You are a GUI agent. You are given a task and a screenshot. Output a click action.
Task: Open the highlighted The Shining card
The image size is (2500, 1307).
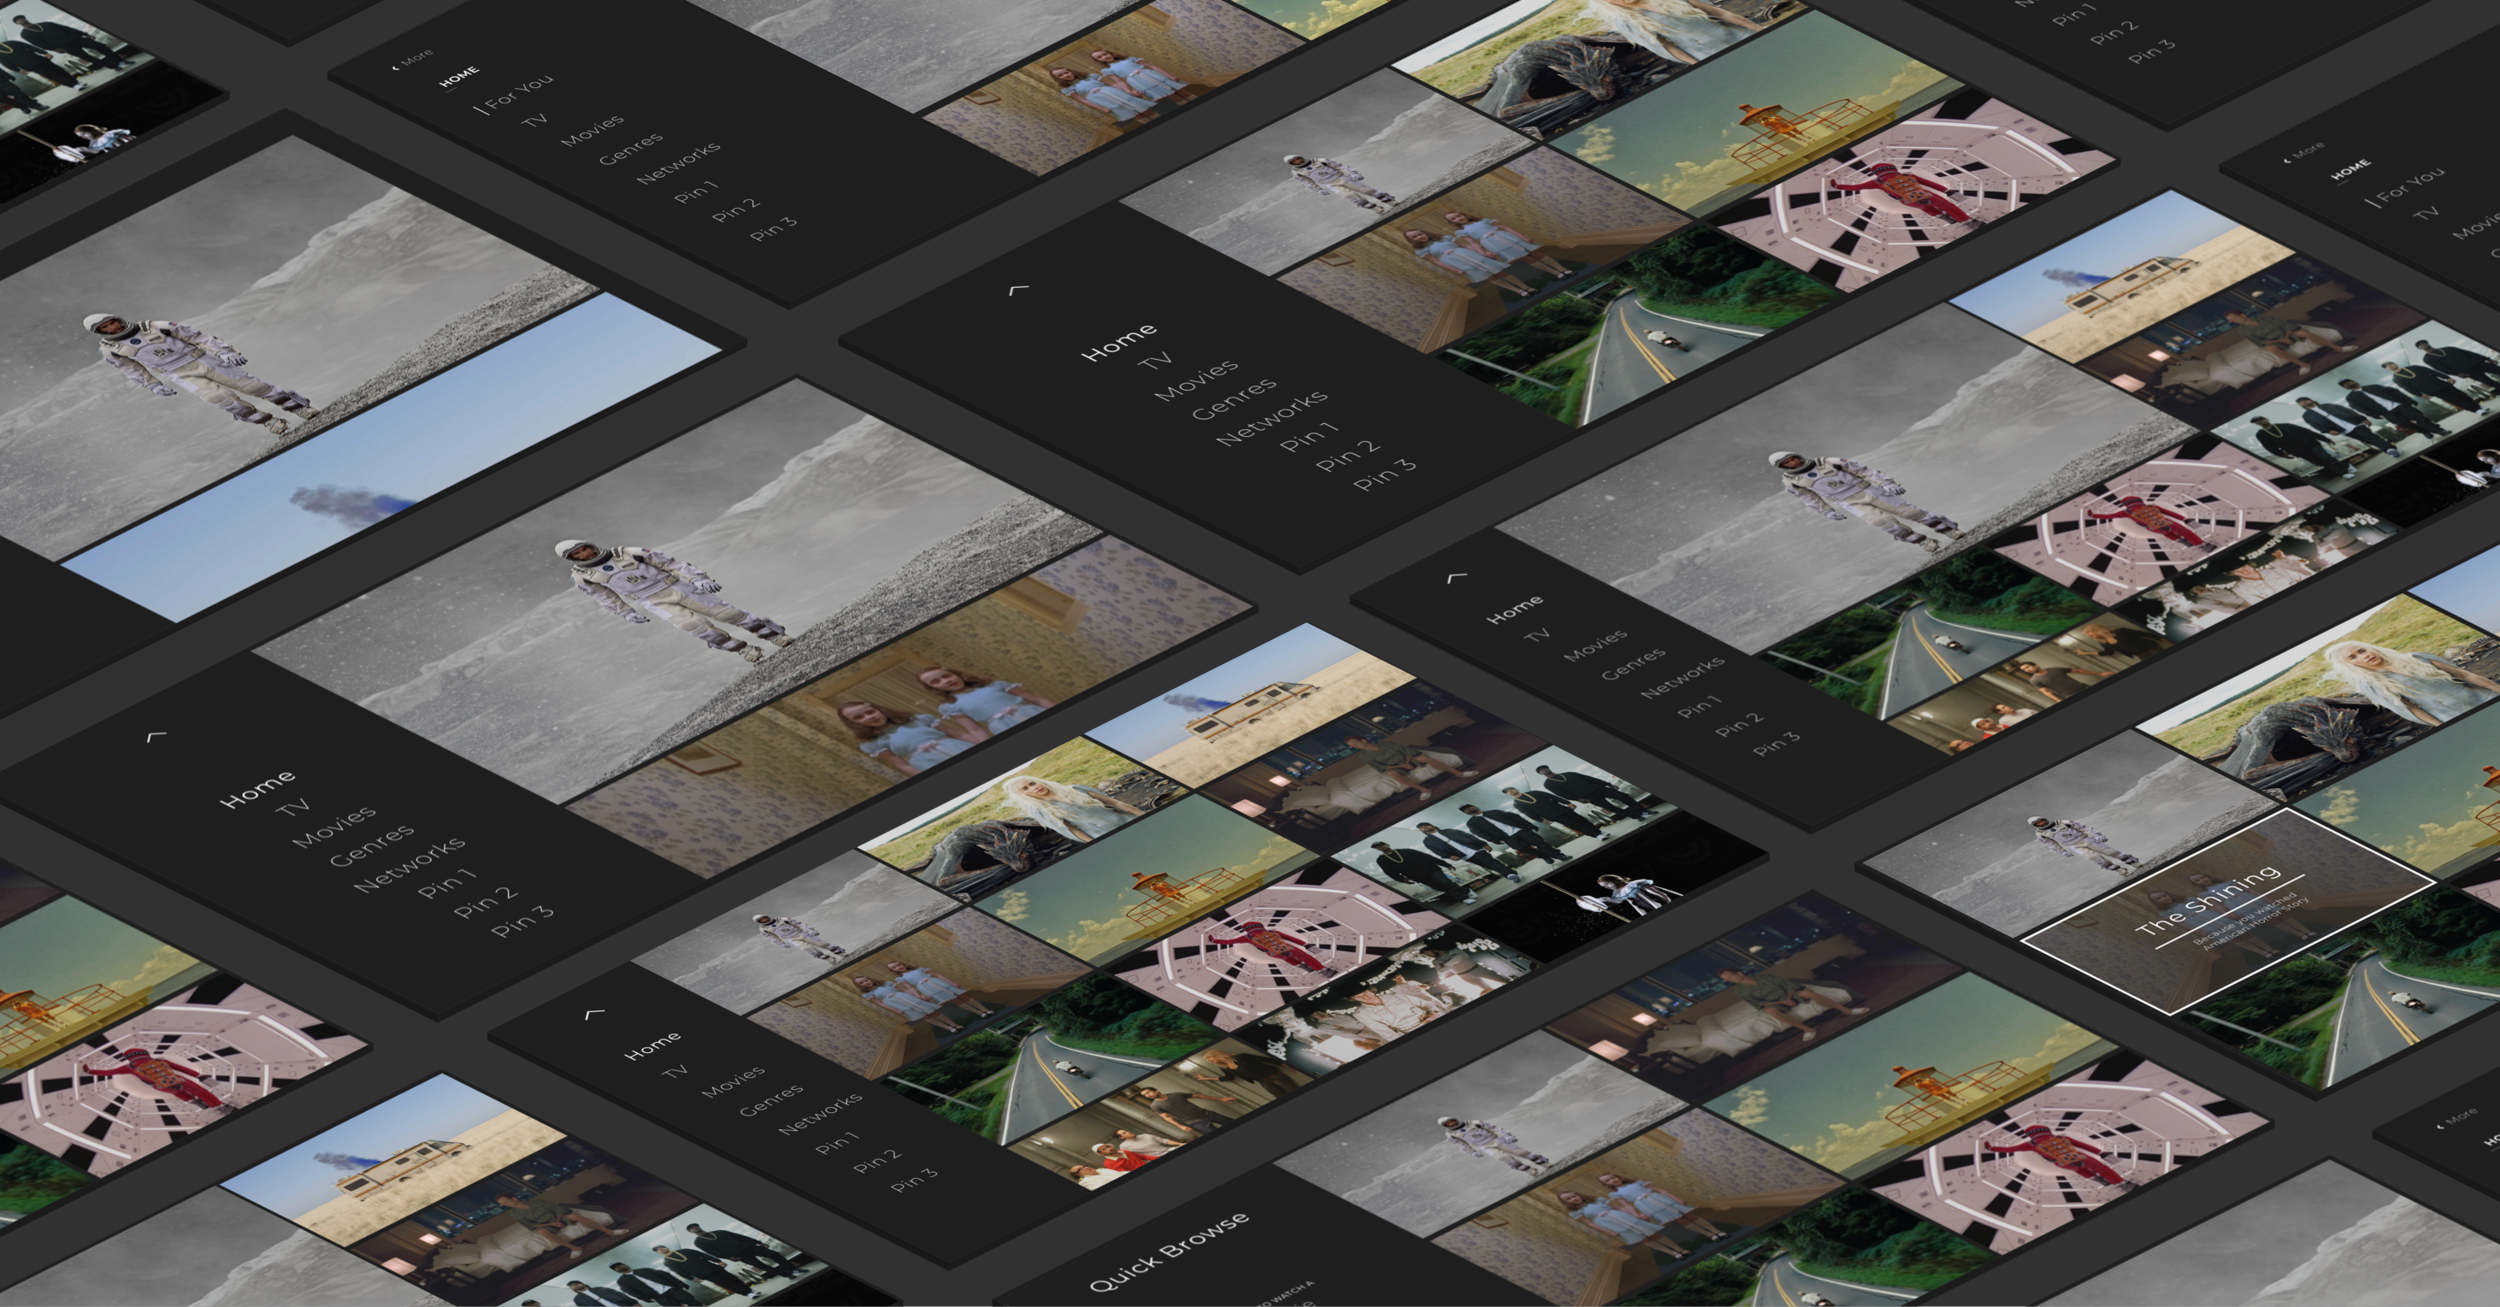tap(2228, 911)
